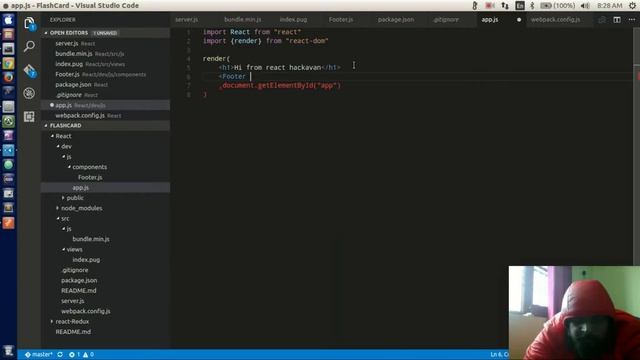Image resolution: width=640 pixels, height=360 pixels.
Task: Open Footer.js in the file tree
Action: pyautogui.click(x=90, y=177)
